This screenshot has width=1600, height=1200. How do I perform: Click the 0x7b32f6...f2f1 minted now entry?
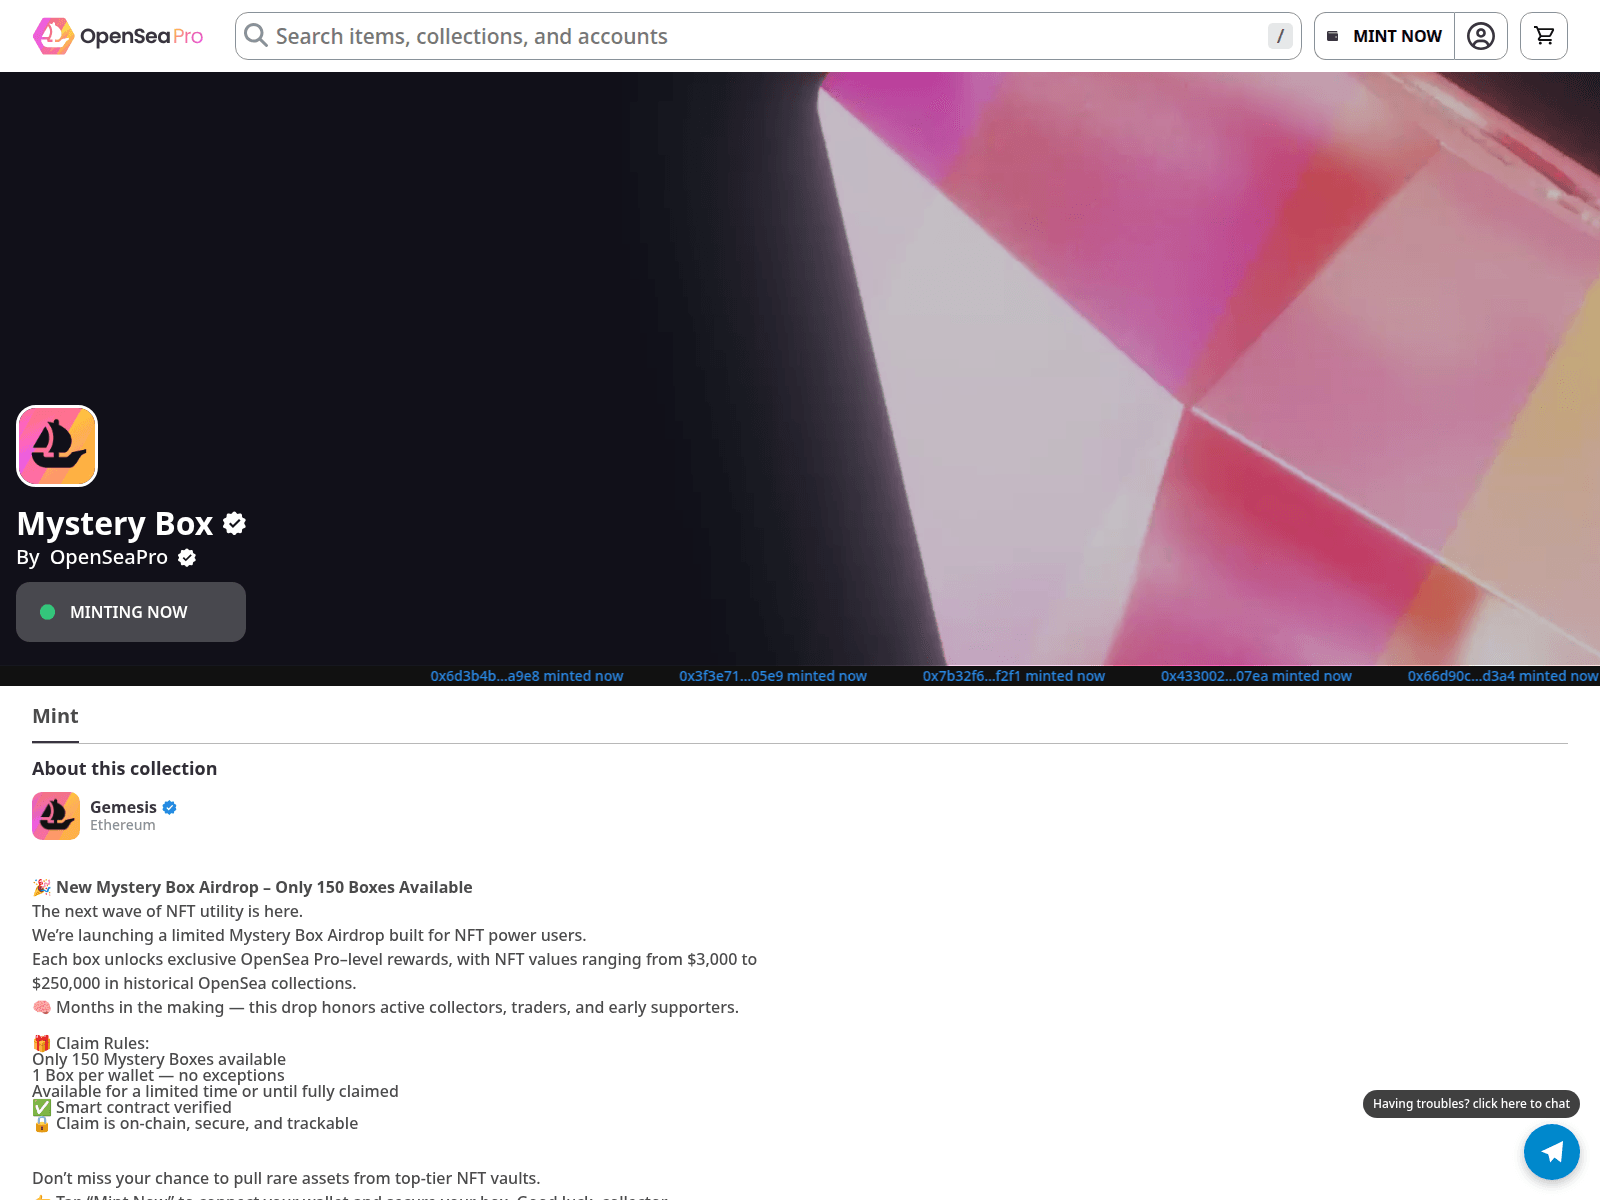(1013, 676)
